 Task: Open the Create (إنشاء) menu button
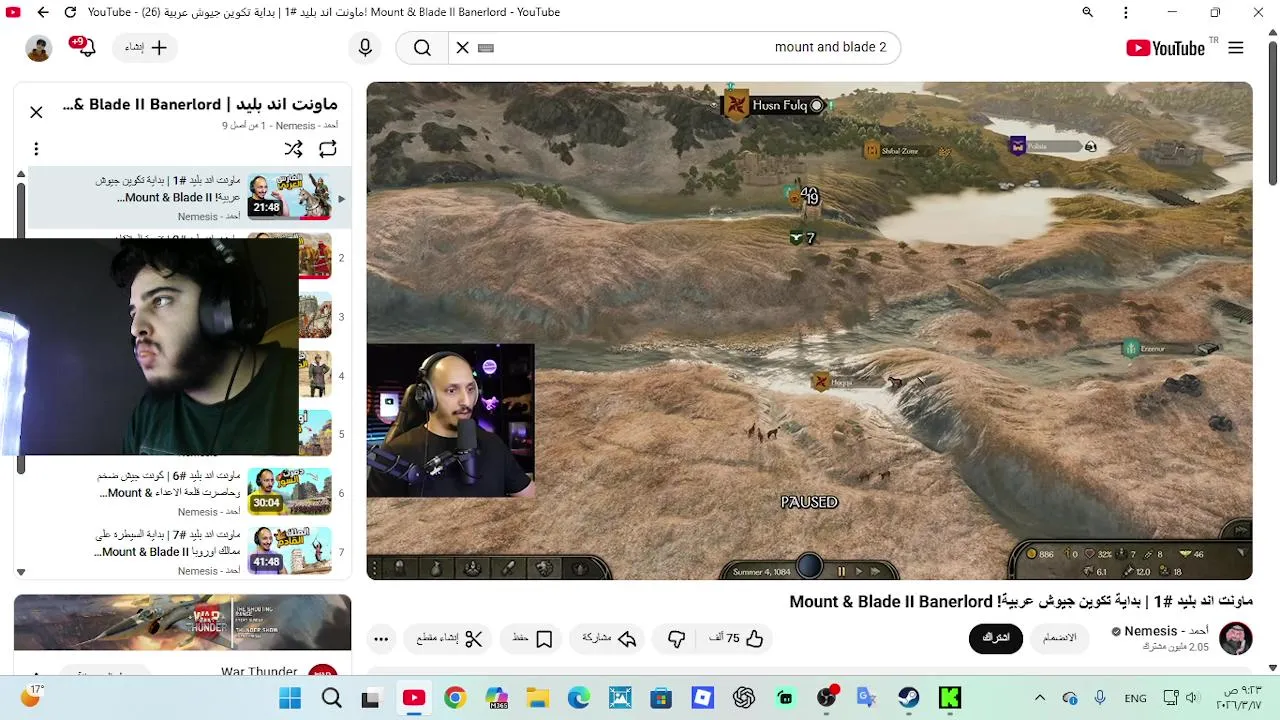[x=145, y=47]
